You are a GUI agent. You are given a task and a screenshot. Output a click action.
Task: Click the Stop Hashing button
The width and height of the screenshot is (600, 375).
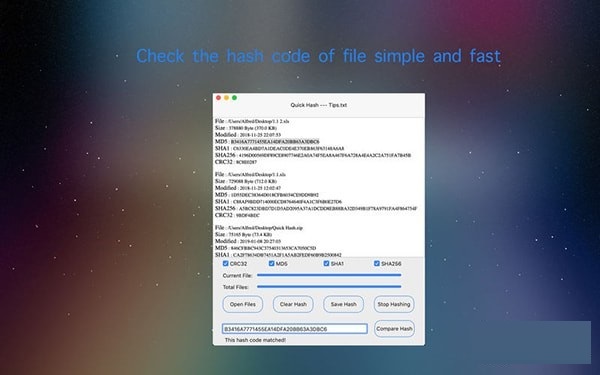tap(394, 304)
